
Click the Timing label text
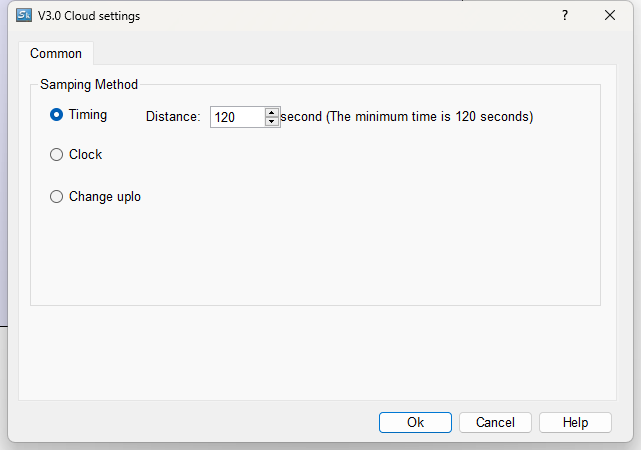(x=88, y=115)
